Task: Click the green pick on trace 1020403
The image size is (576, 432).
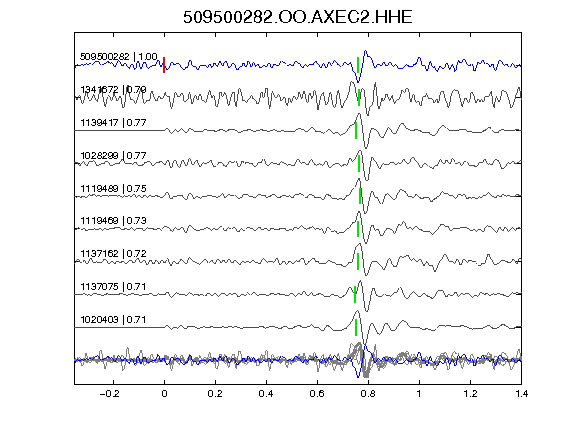Action: click(356, 327)
